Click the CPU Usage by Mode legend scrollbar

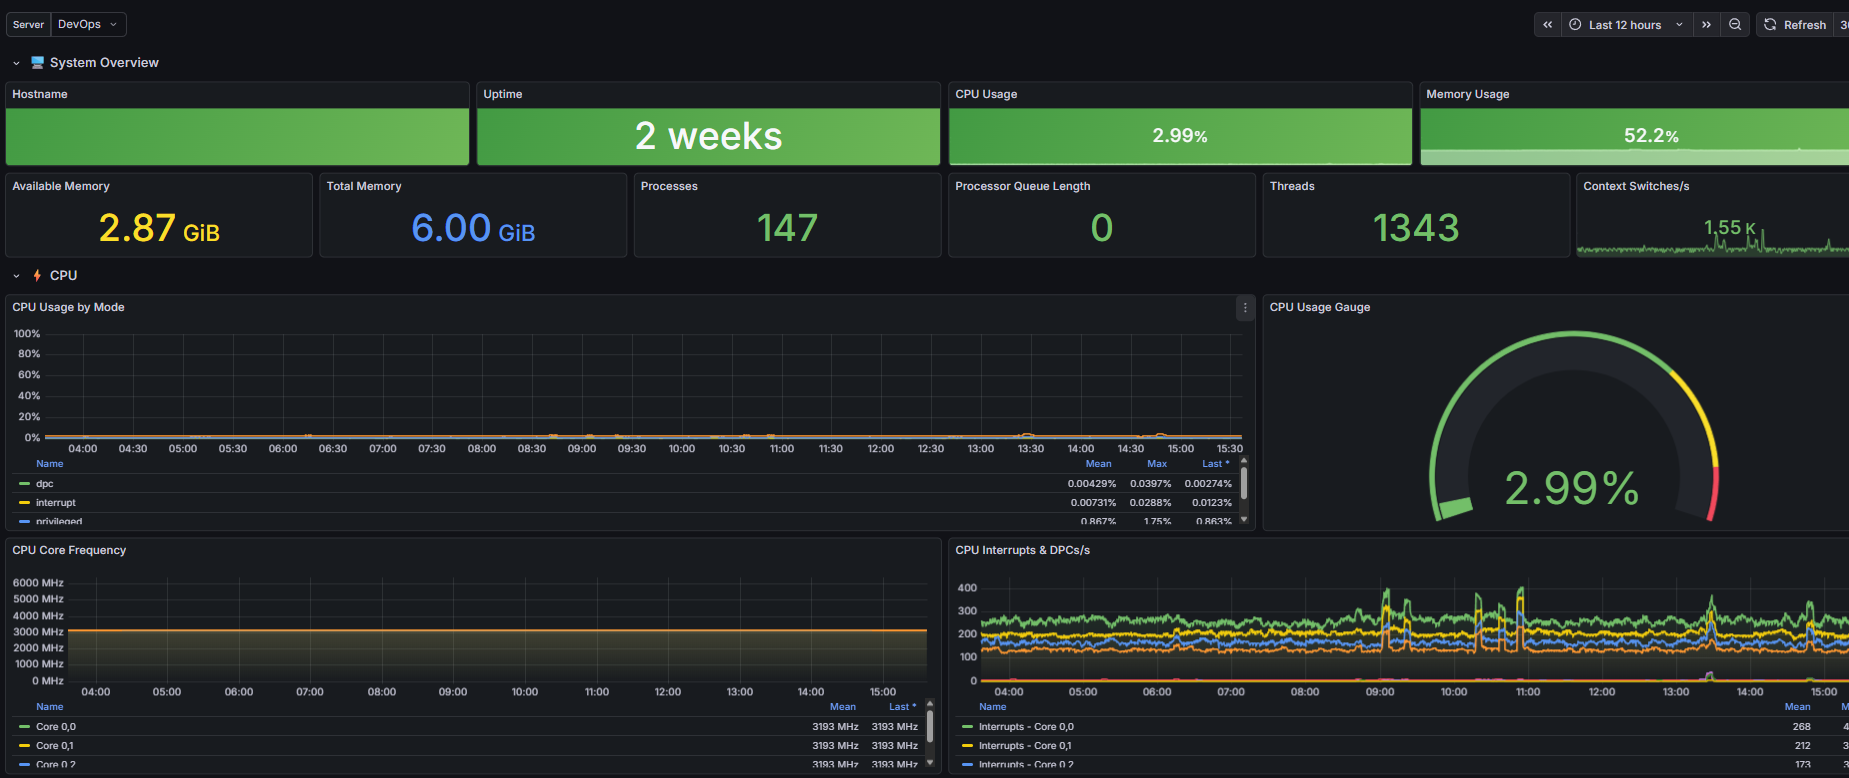coord(1244,484)
